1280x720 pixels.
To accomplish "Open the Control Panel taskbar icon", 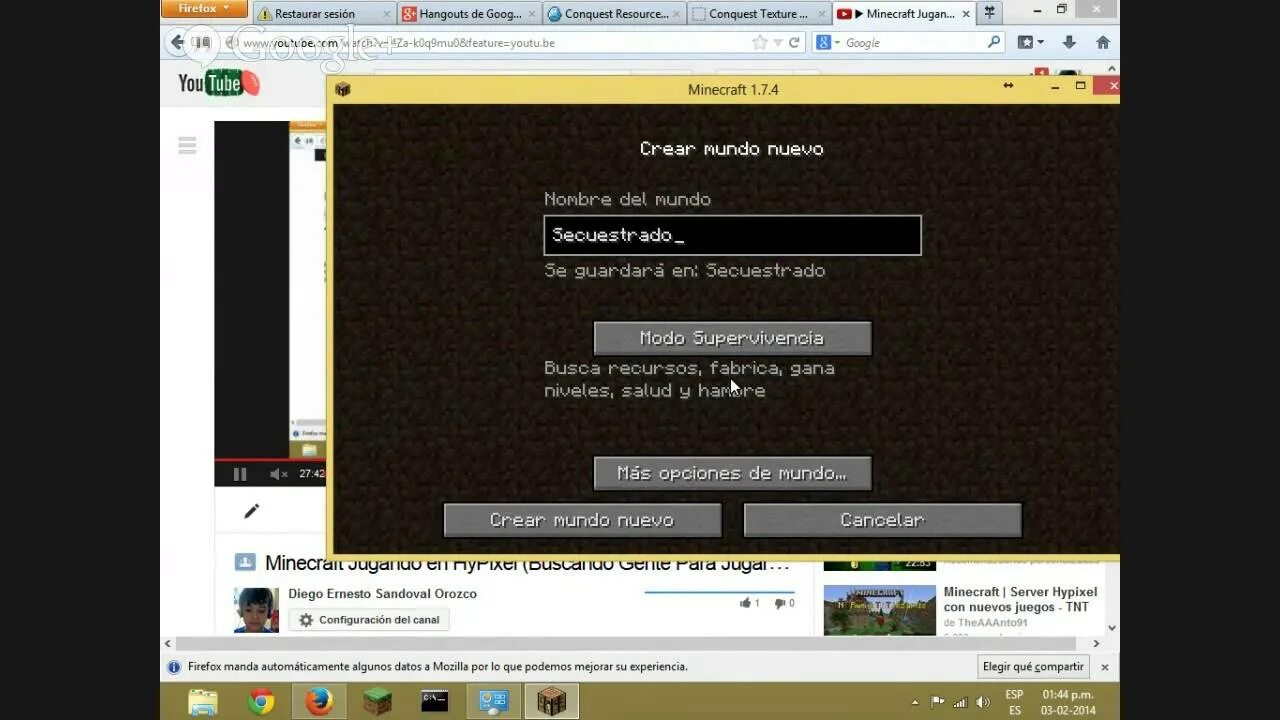I will click(493, 702).
